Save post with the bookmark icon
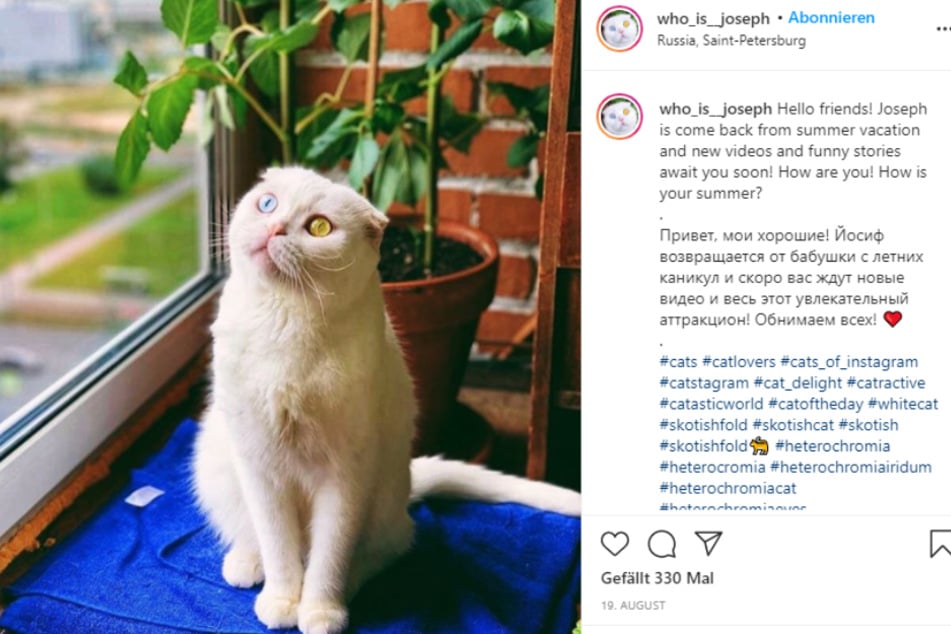This screenshot has width=951, height=634. [940, 544]
